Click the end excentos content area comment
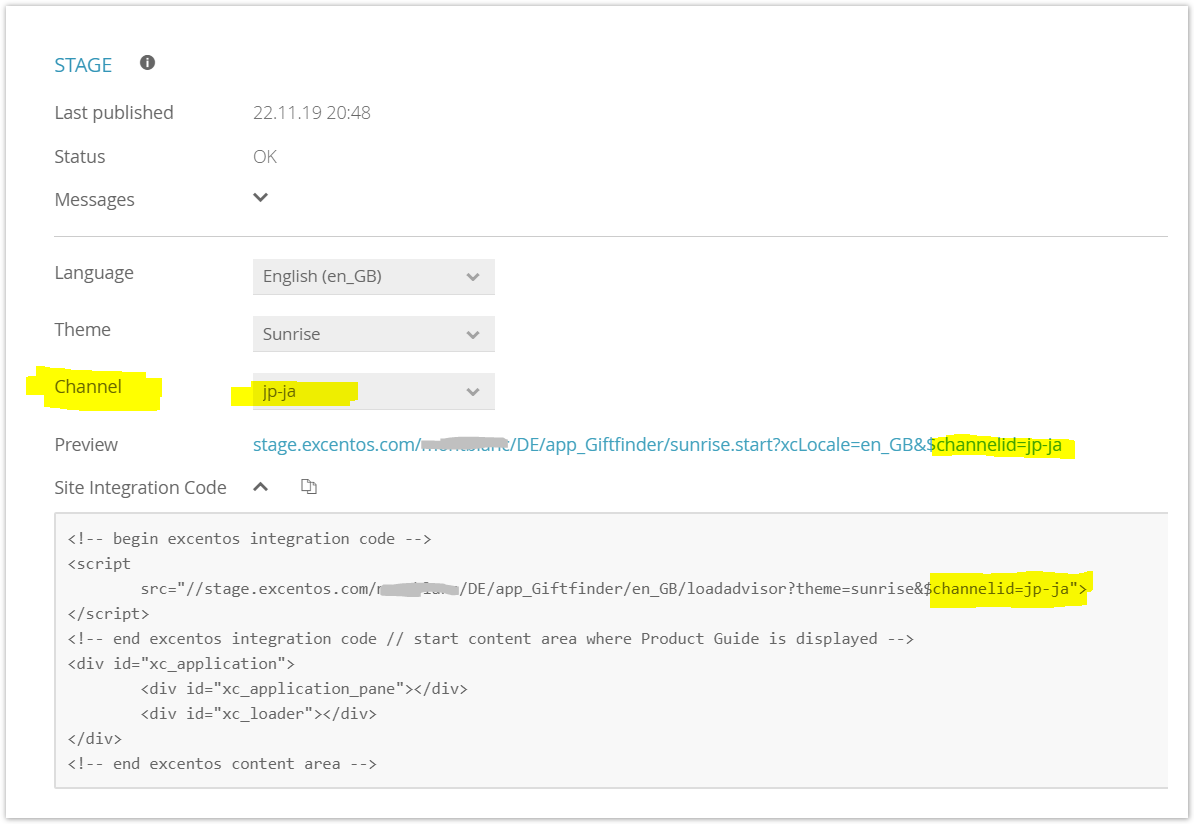1194x824 pixels. tap(222, 764)
